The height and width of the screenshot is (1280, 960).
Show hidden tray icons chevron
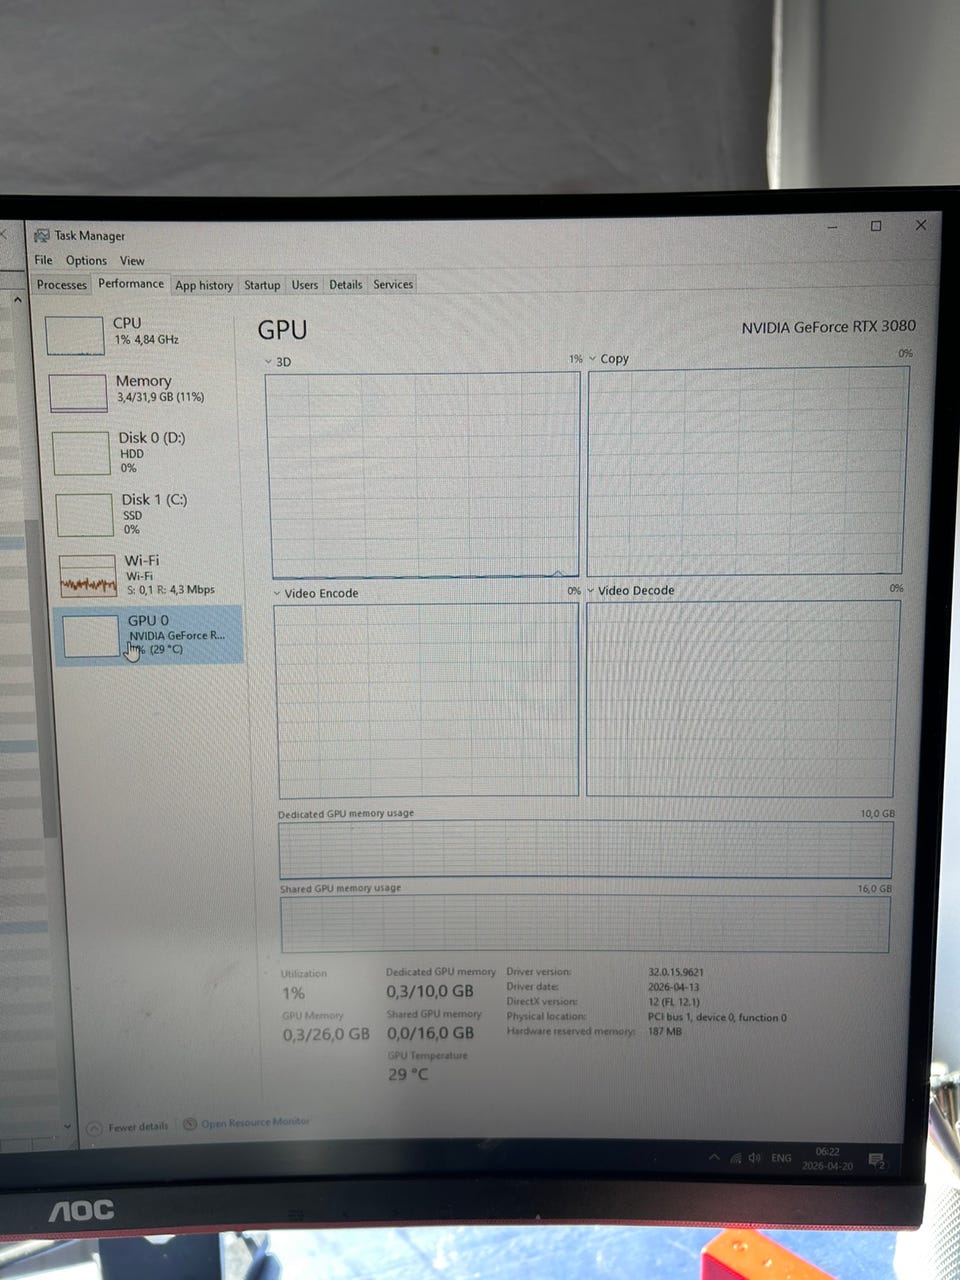click(x=714, y=1158)
